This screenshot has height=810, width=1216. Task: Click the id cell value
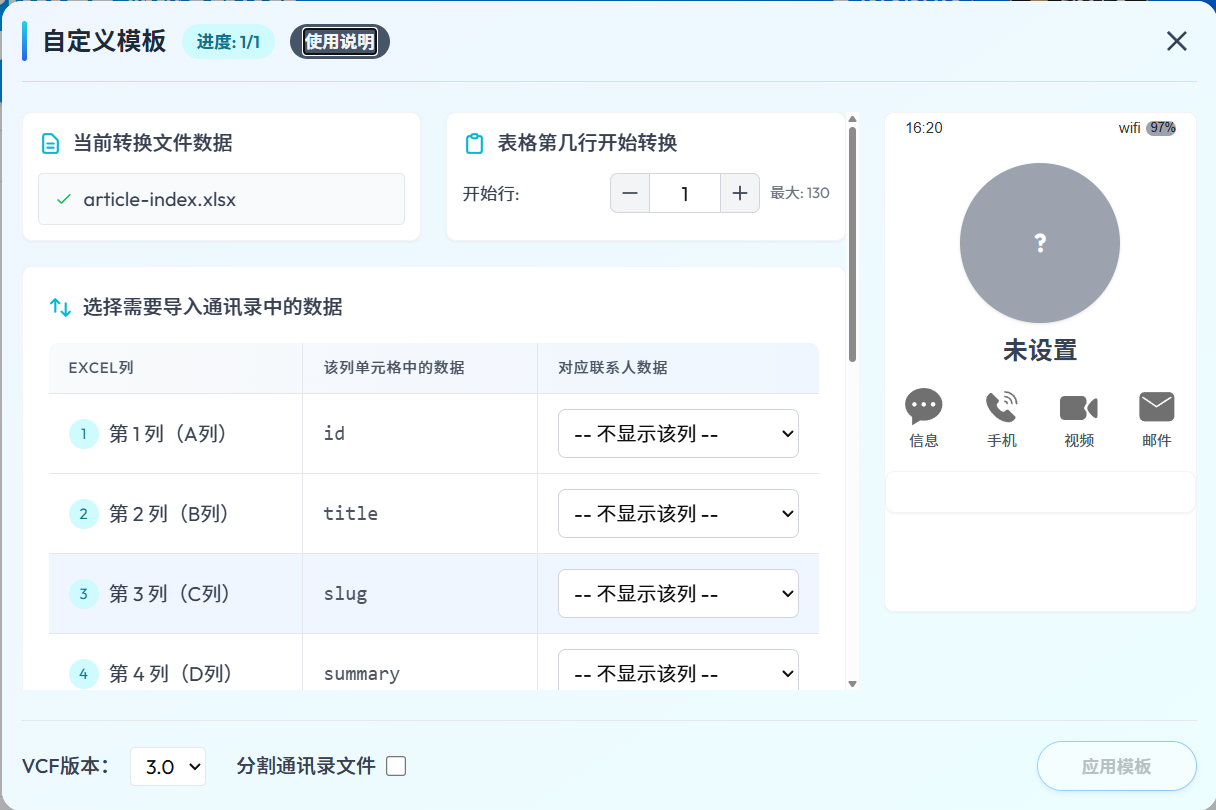click(x=335, y=434)
